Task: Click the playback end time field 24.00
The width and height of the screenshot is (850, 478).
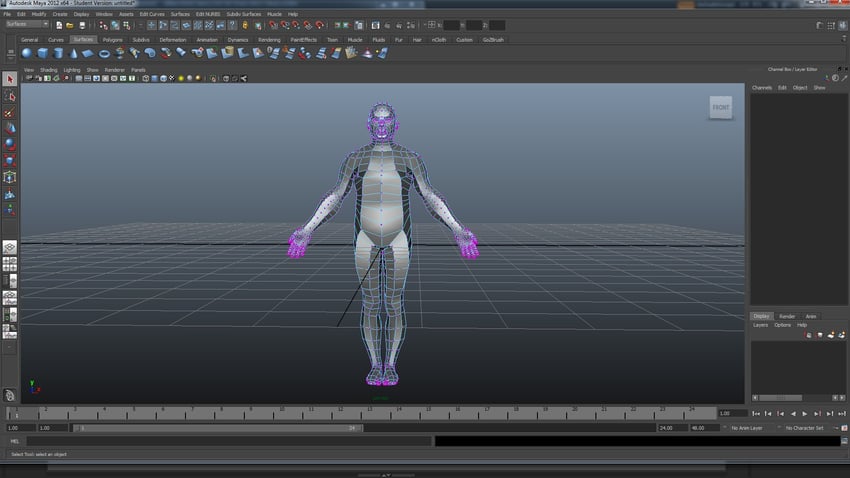Action: (x=672, y=428)
